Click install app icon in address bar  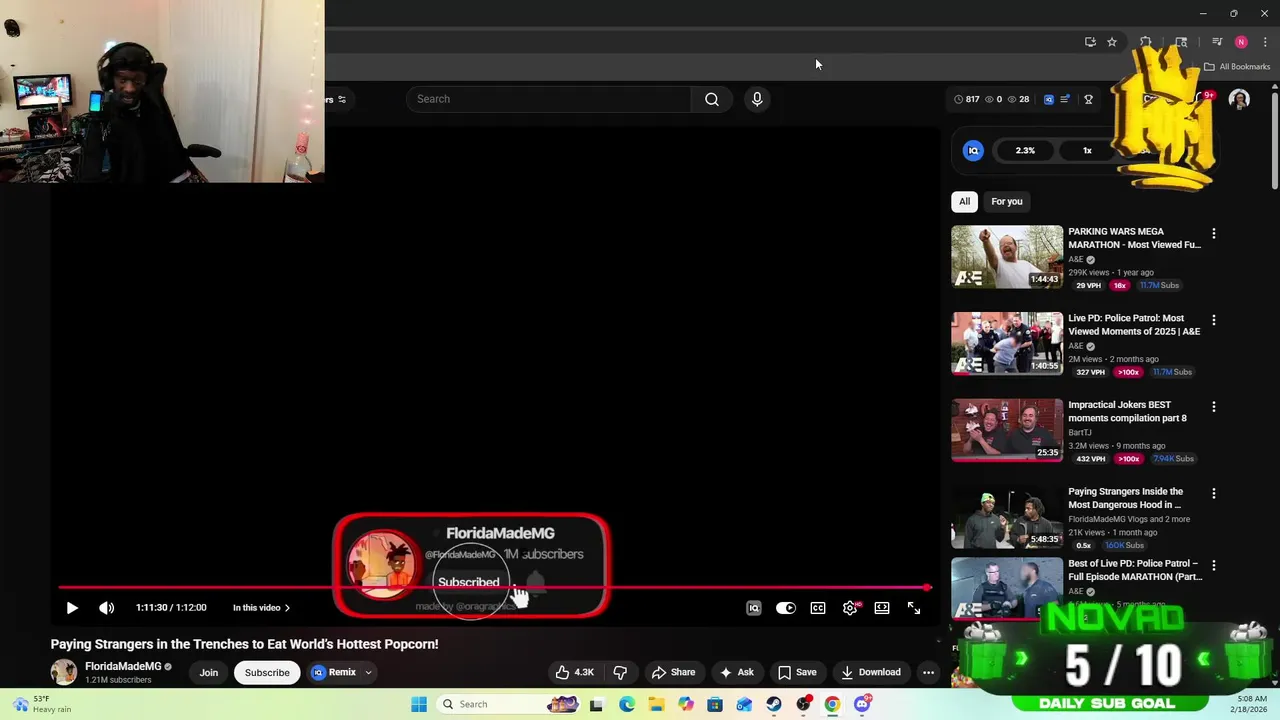1090,42
